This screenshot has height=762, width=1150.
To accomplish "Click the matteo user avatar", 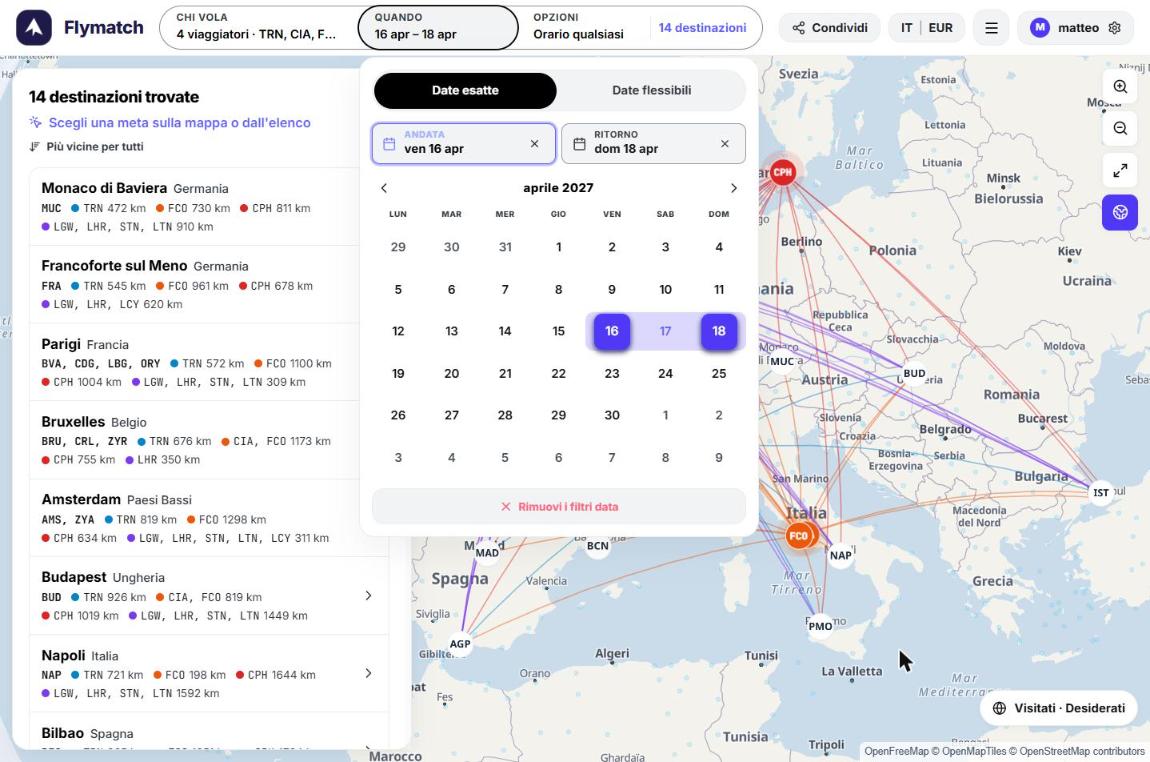I will [1039, 28].
